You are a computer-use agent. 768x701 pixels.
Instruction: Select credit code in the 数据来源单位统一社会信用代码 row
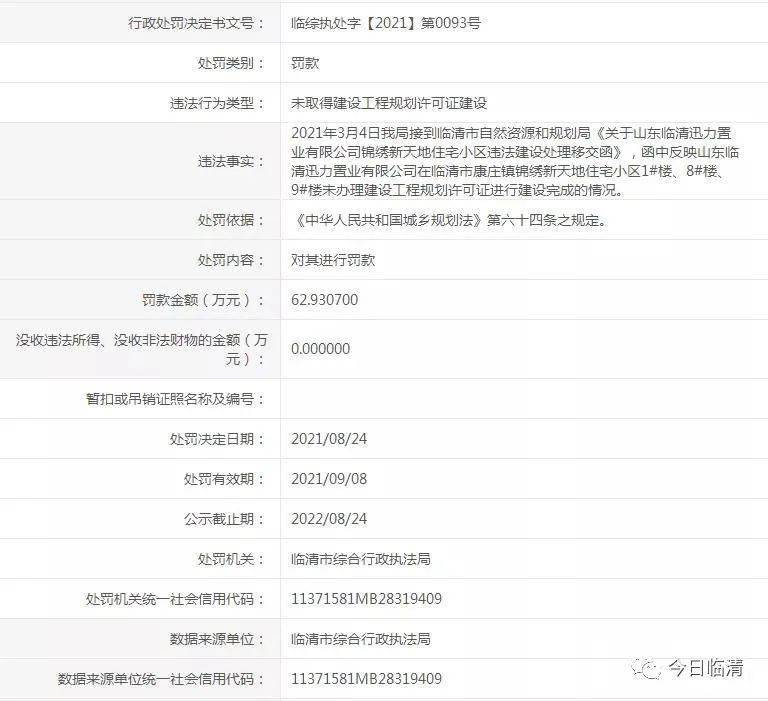pos(366,679)
